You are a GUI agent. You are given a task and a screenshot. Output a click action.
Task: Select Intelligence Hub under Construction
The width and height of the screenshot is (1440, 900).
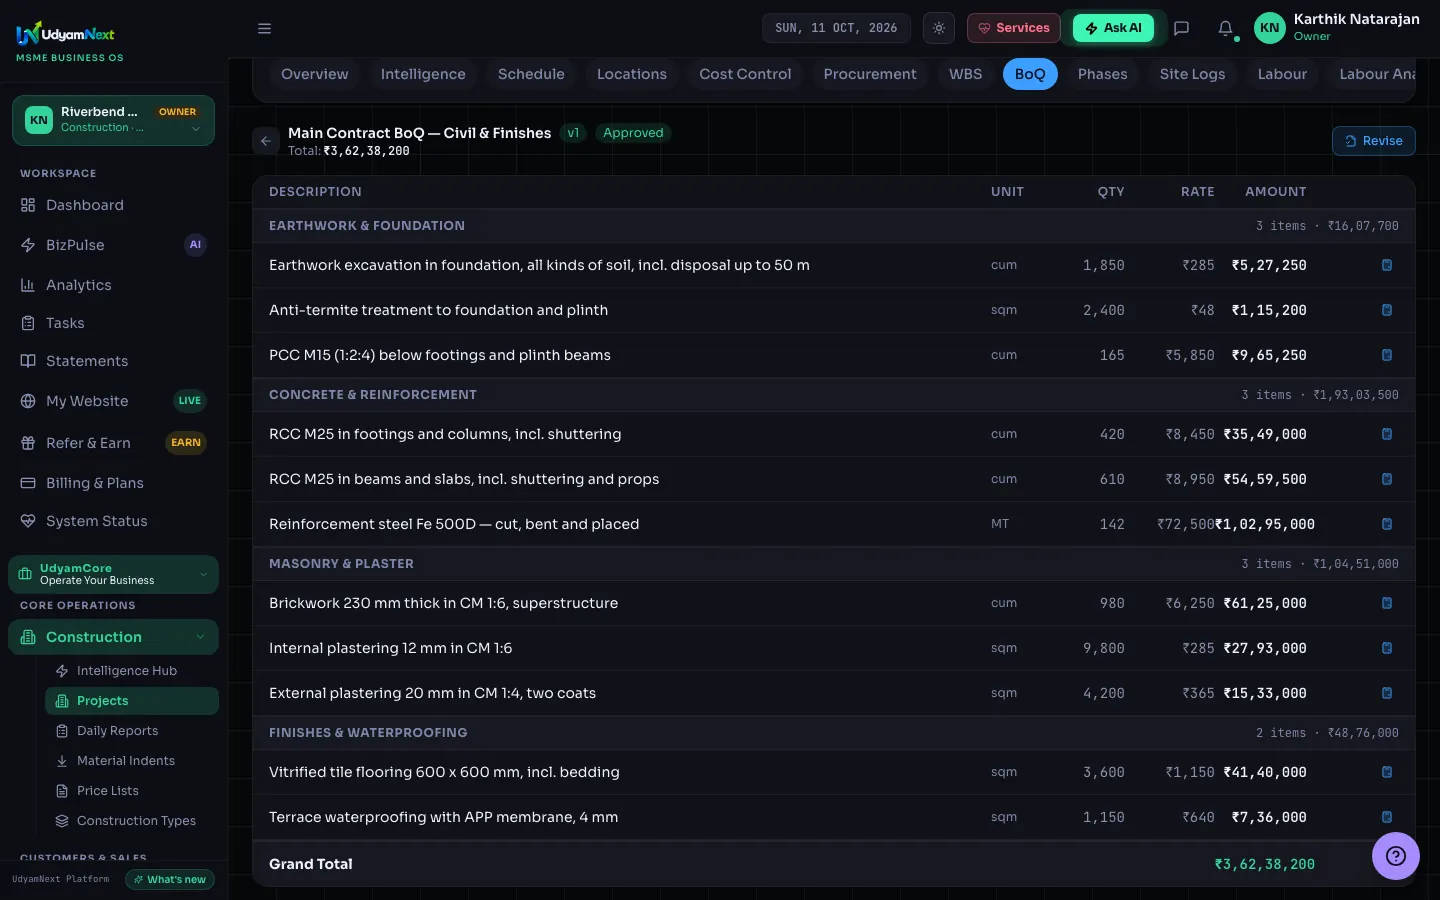click(132, 671)
